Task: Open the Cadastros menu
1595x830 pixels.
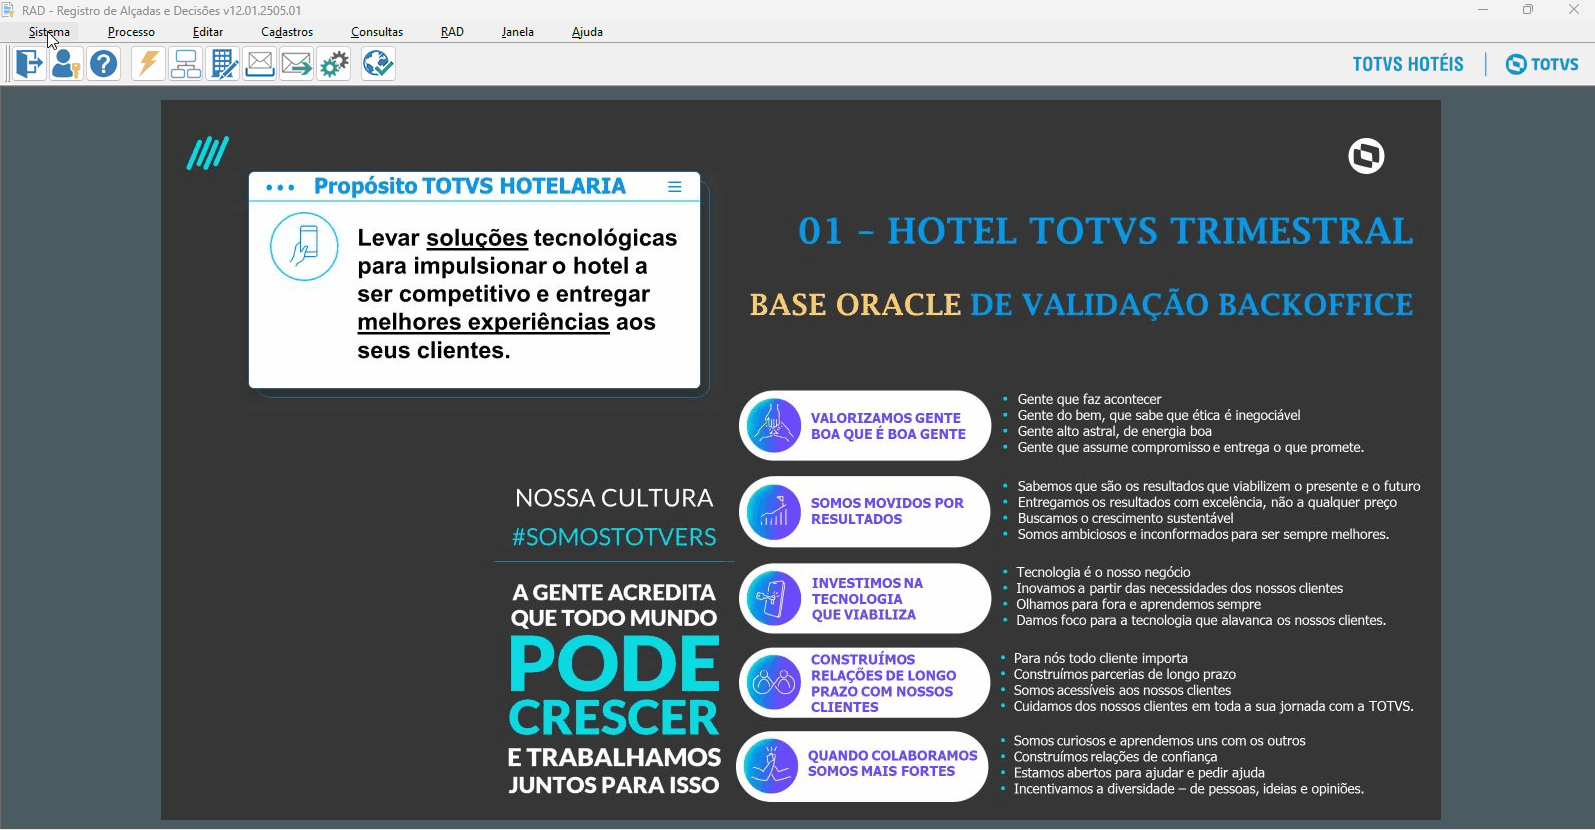Action: [287, 32]
